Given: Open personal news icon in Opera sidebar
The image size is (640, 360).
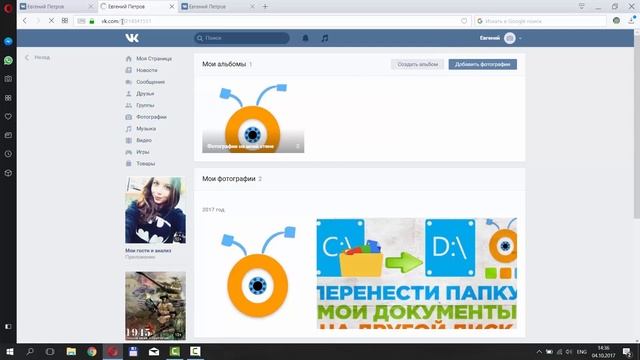Looking at the screenshot, I should pos(8,135).
